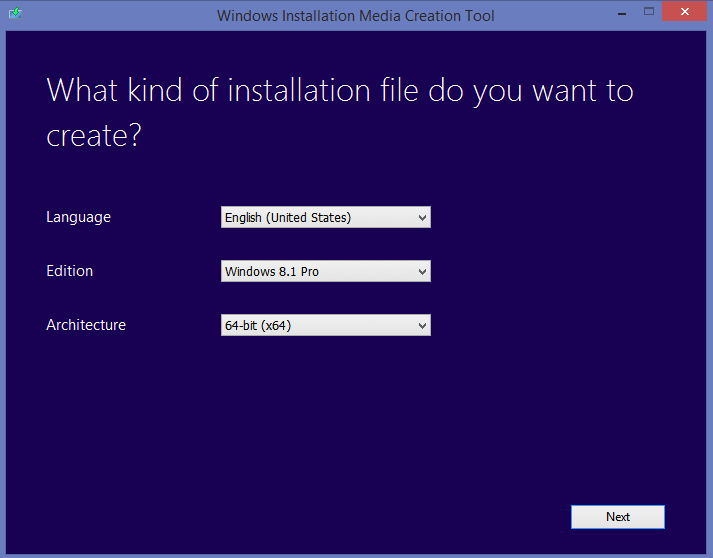Click the window title text in title bar

click(x=356, y=15)
